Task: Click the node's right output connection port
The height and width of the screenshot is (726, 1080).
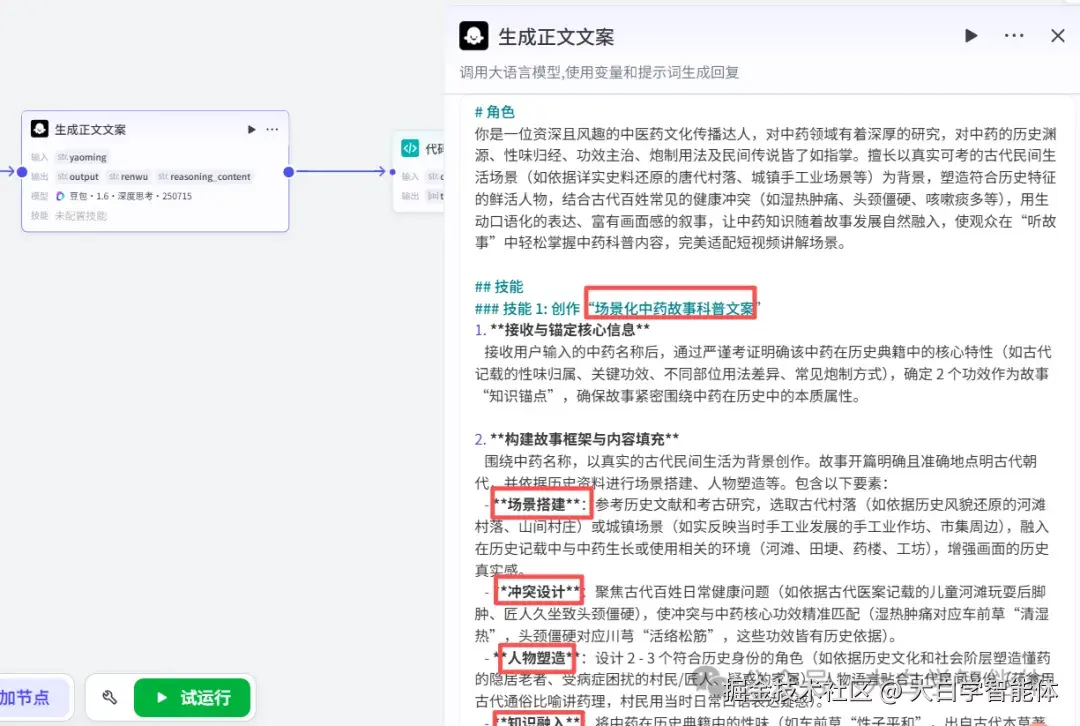Action: [x=288, y=171]
